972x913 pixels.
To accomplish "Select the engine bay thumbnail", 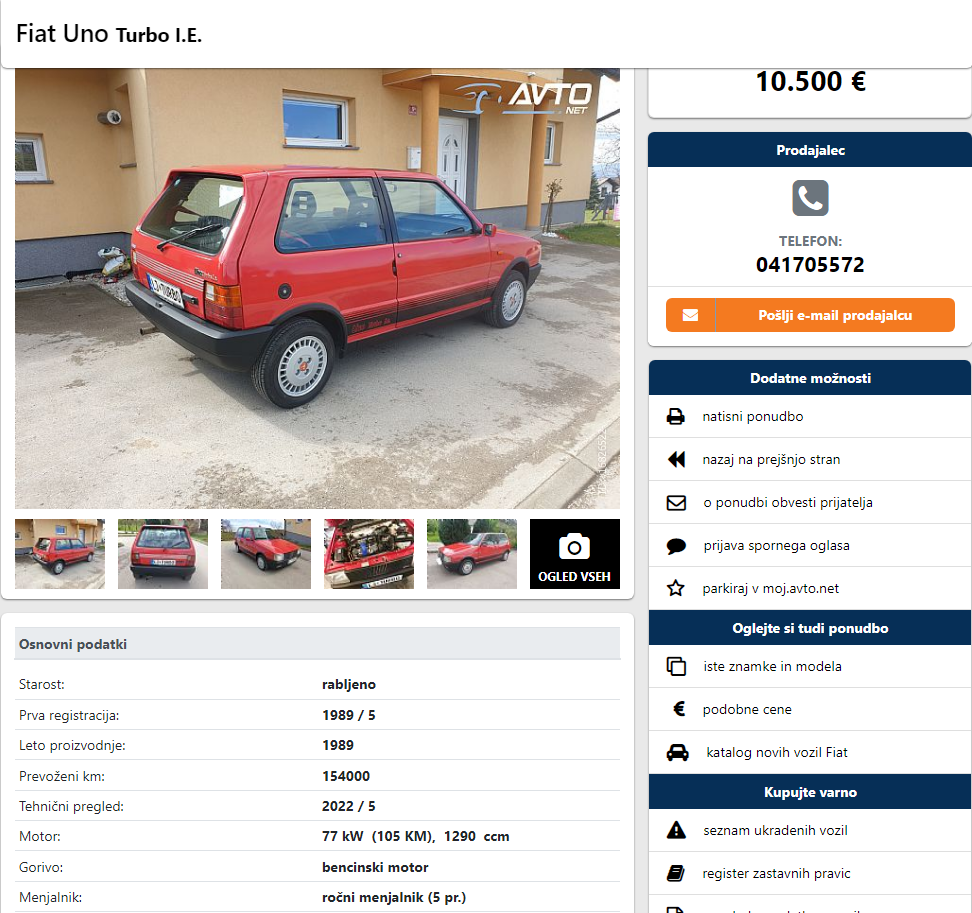I will click(x=369, y=554).
